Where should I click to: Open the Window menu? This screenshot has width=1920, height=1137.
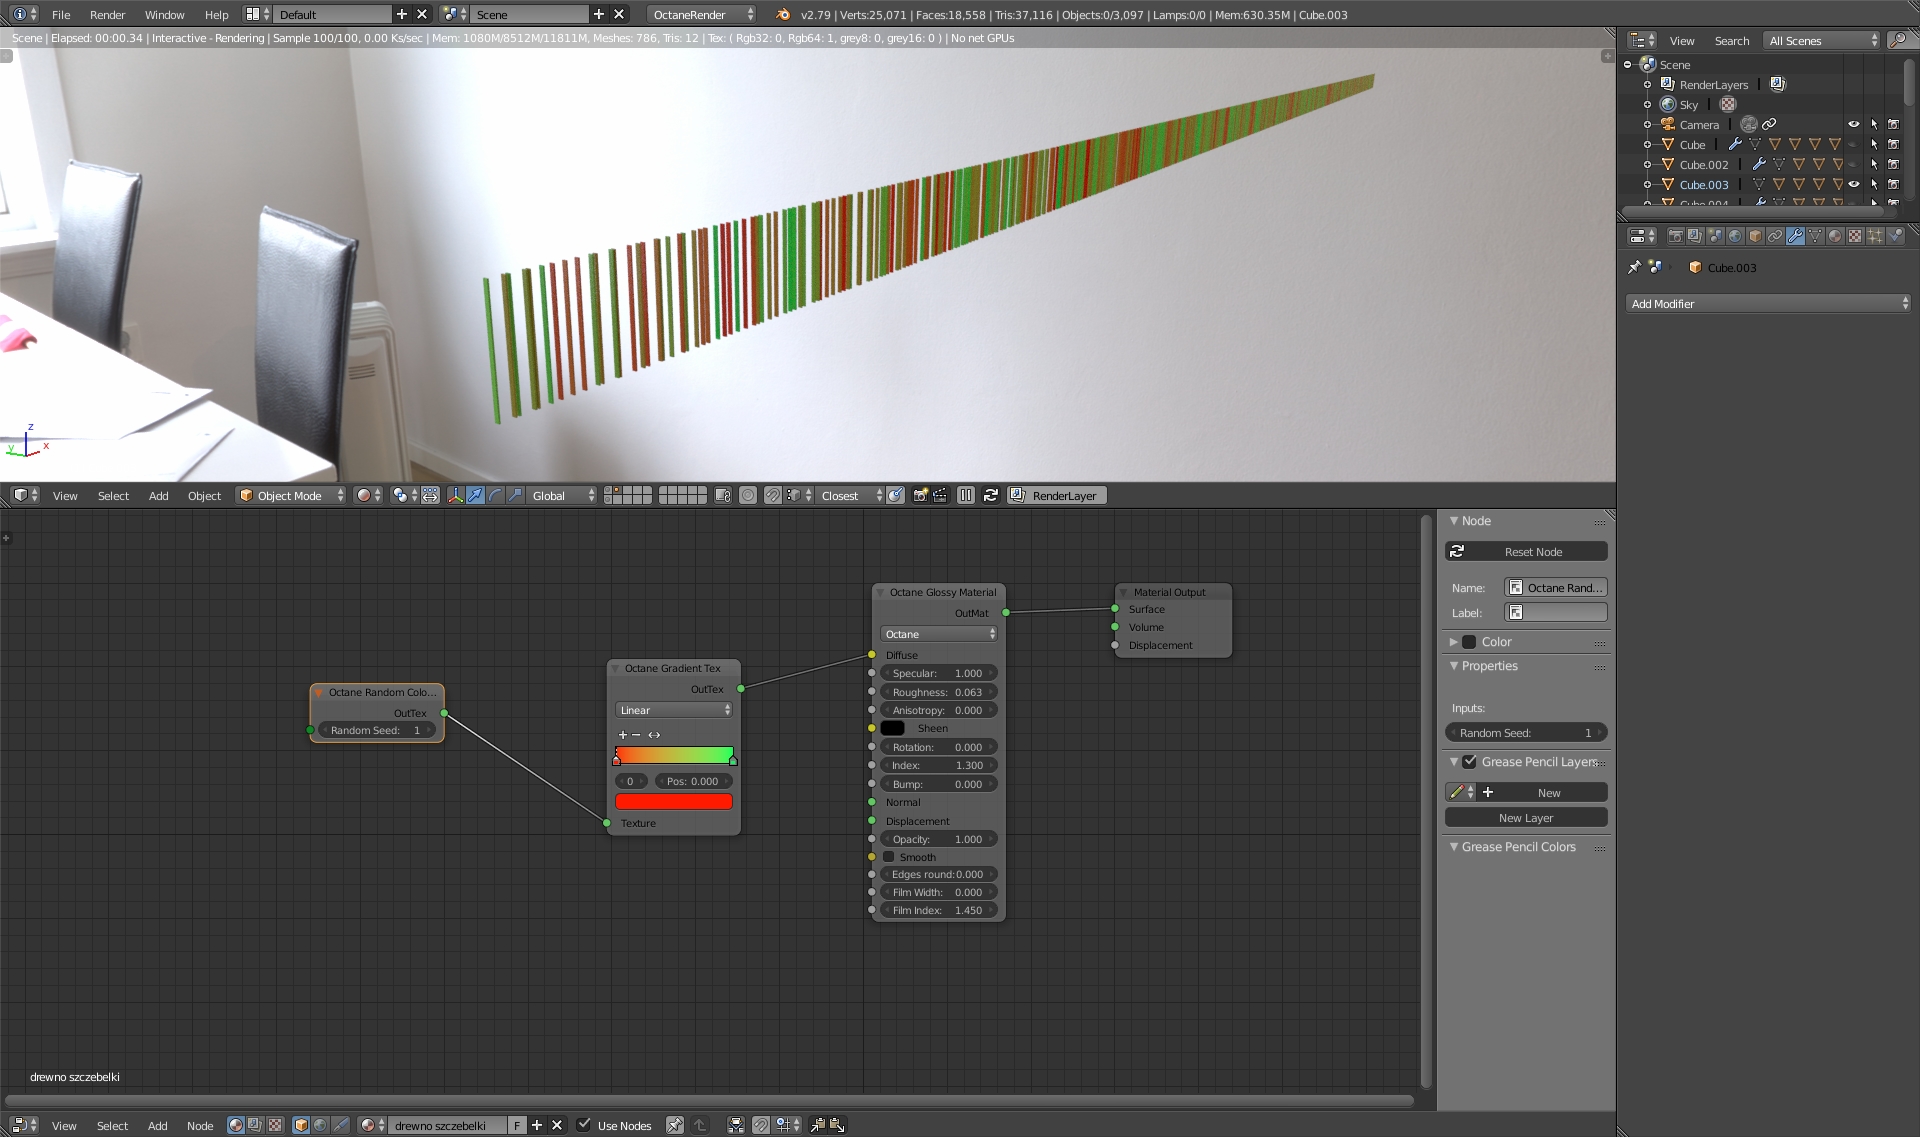tap(164, 14)
